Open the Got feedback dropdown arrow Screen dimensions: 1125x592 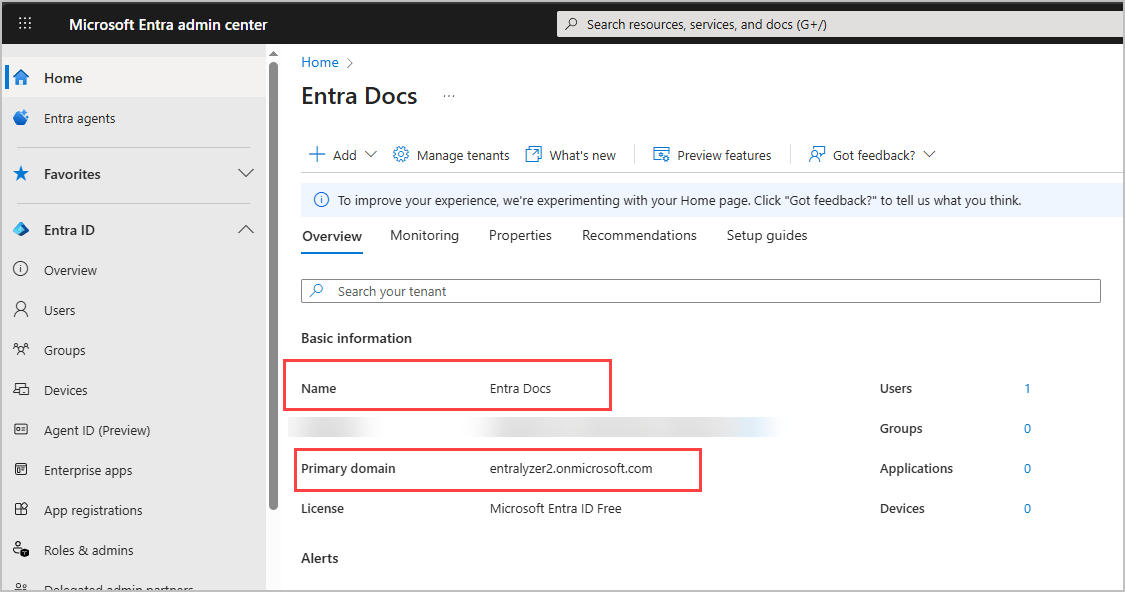tap(929, 155)
